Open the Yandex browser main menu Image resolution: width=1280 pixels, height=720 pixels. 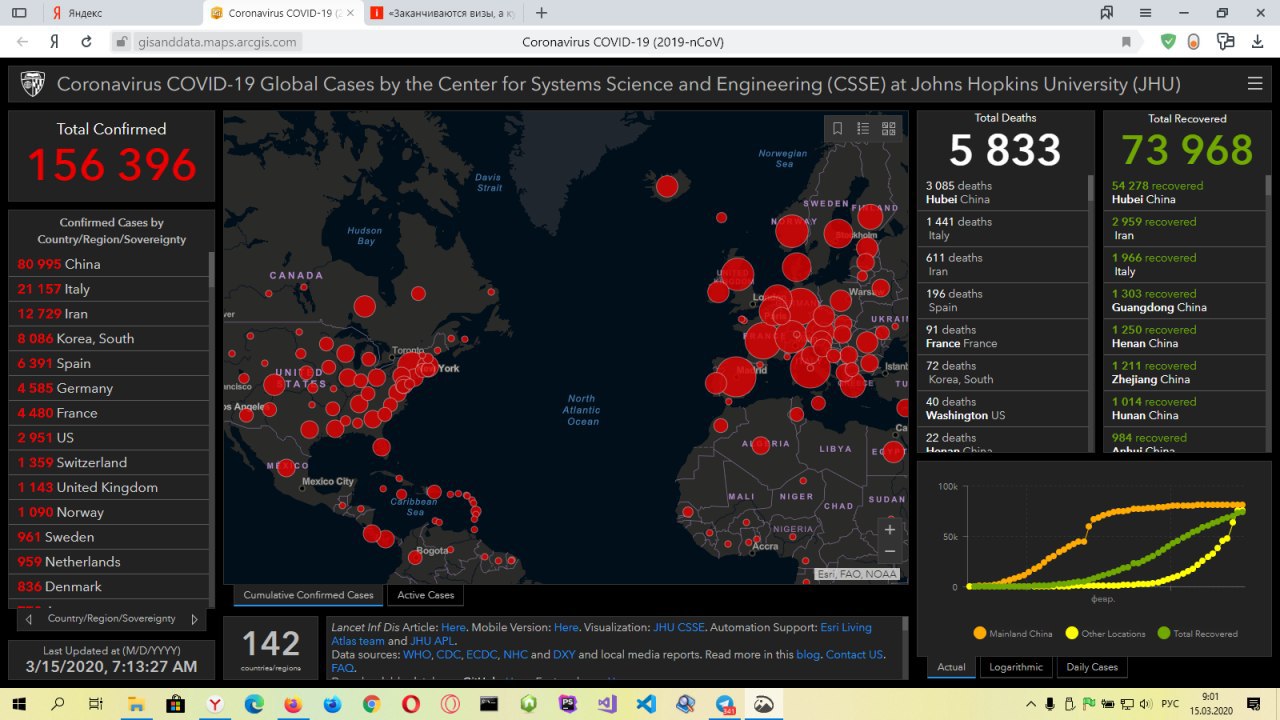click(1146, 13)
